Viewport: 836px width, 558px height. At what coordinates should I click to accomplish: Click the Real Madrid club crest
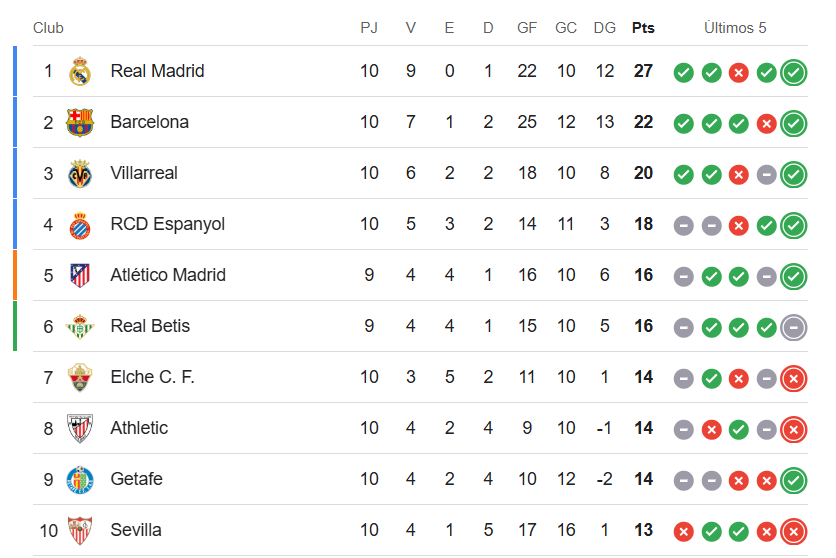(80, 71)
